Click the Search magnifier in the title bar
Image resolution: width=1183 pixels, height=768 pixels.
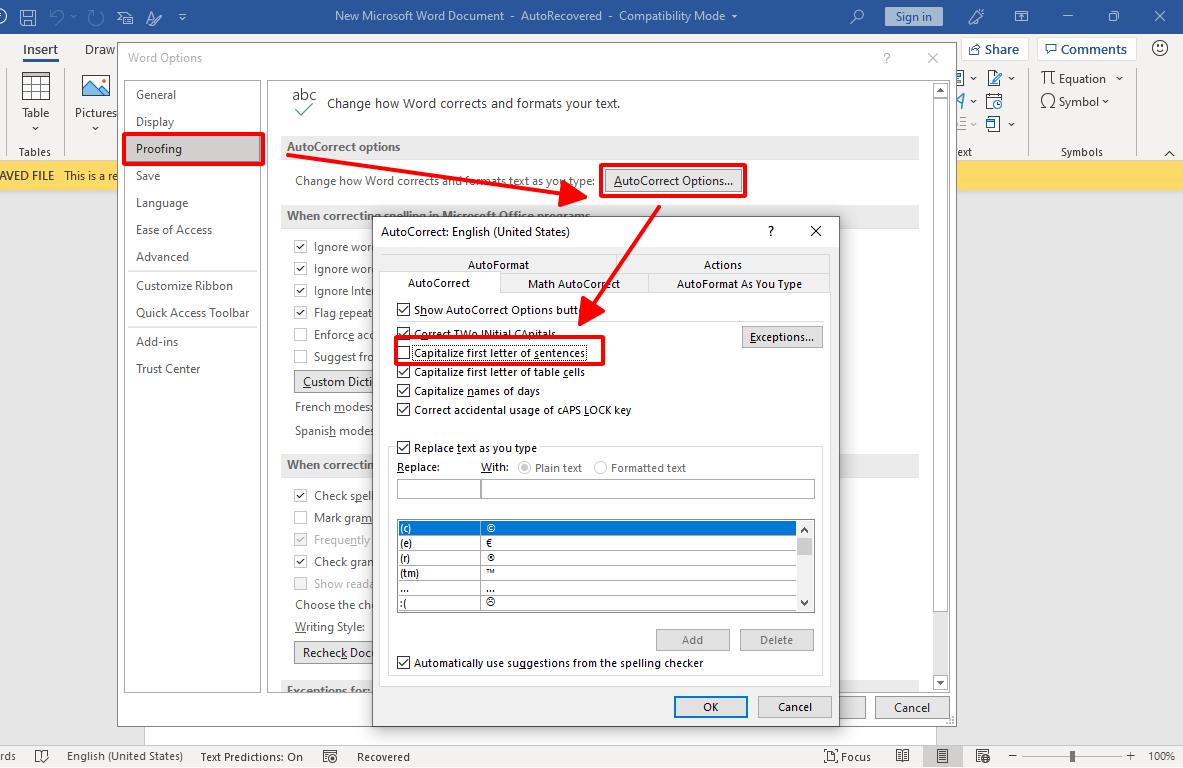click(856, 17)
